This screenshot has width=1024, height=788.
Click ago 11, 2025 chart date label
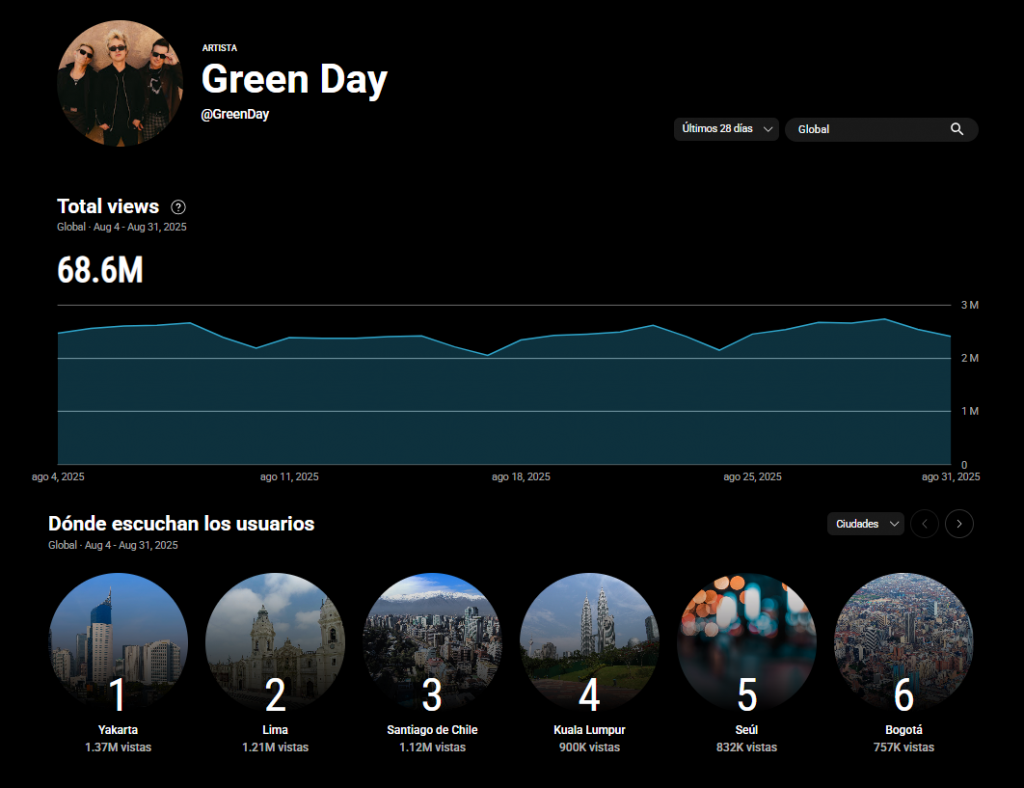[x=289, y=477]
